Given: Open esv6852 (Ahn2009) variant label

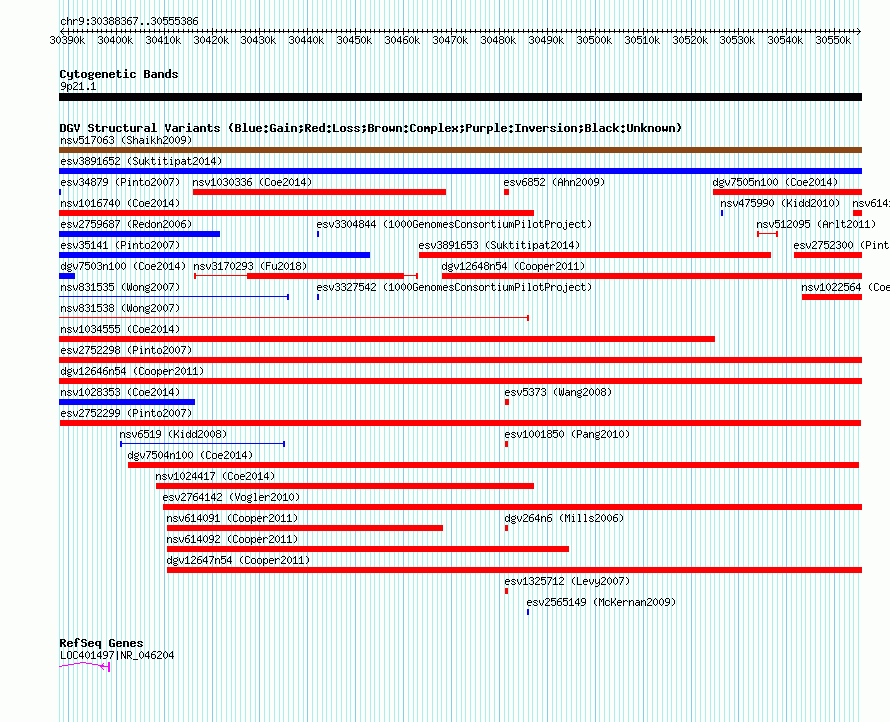Looking at the screenshot, I should coord(554,182).
